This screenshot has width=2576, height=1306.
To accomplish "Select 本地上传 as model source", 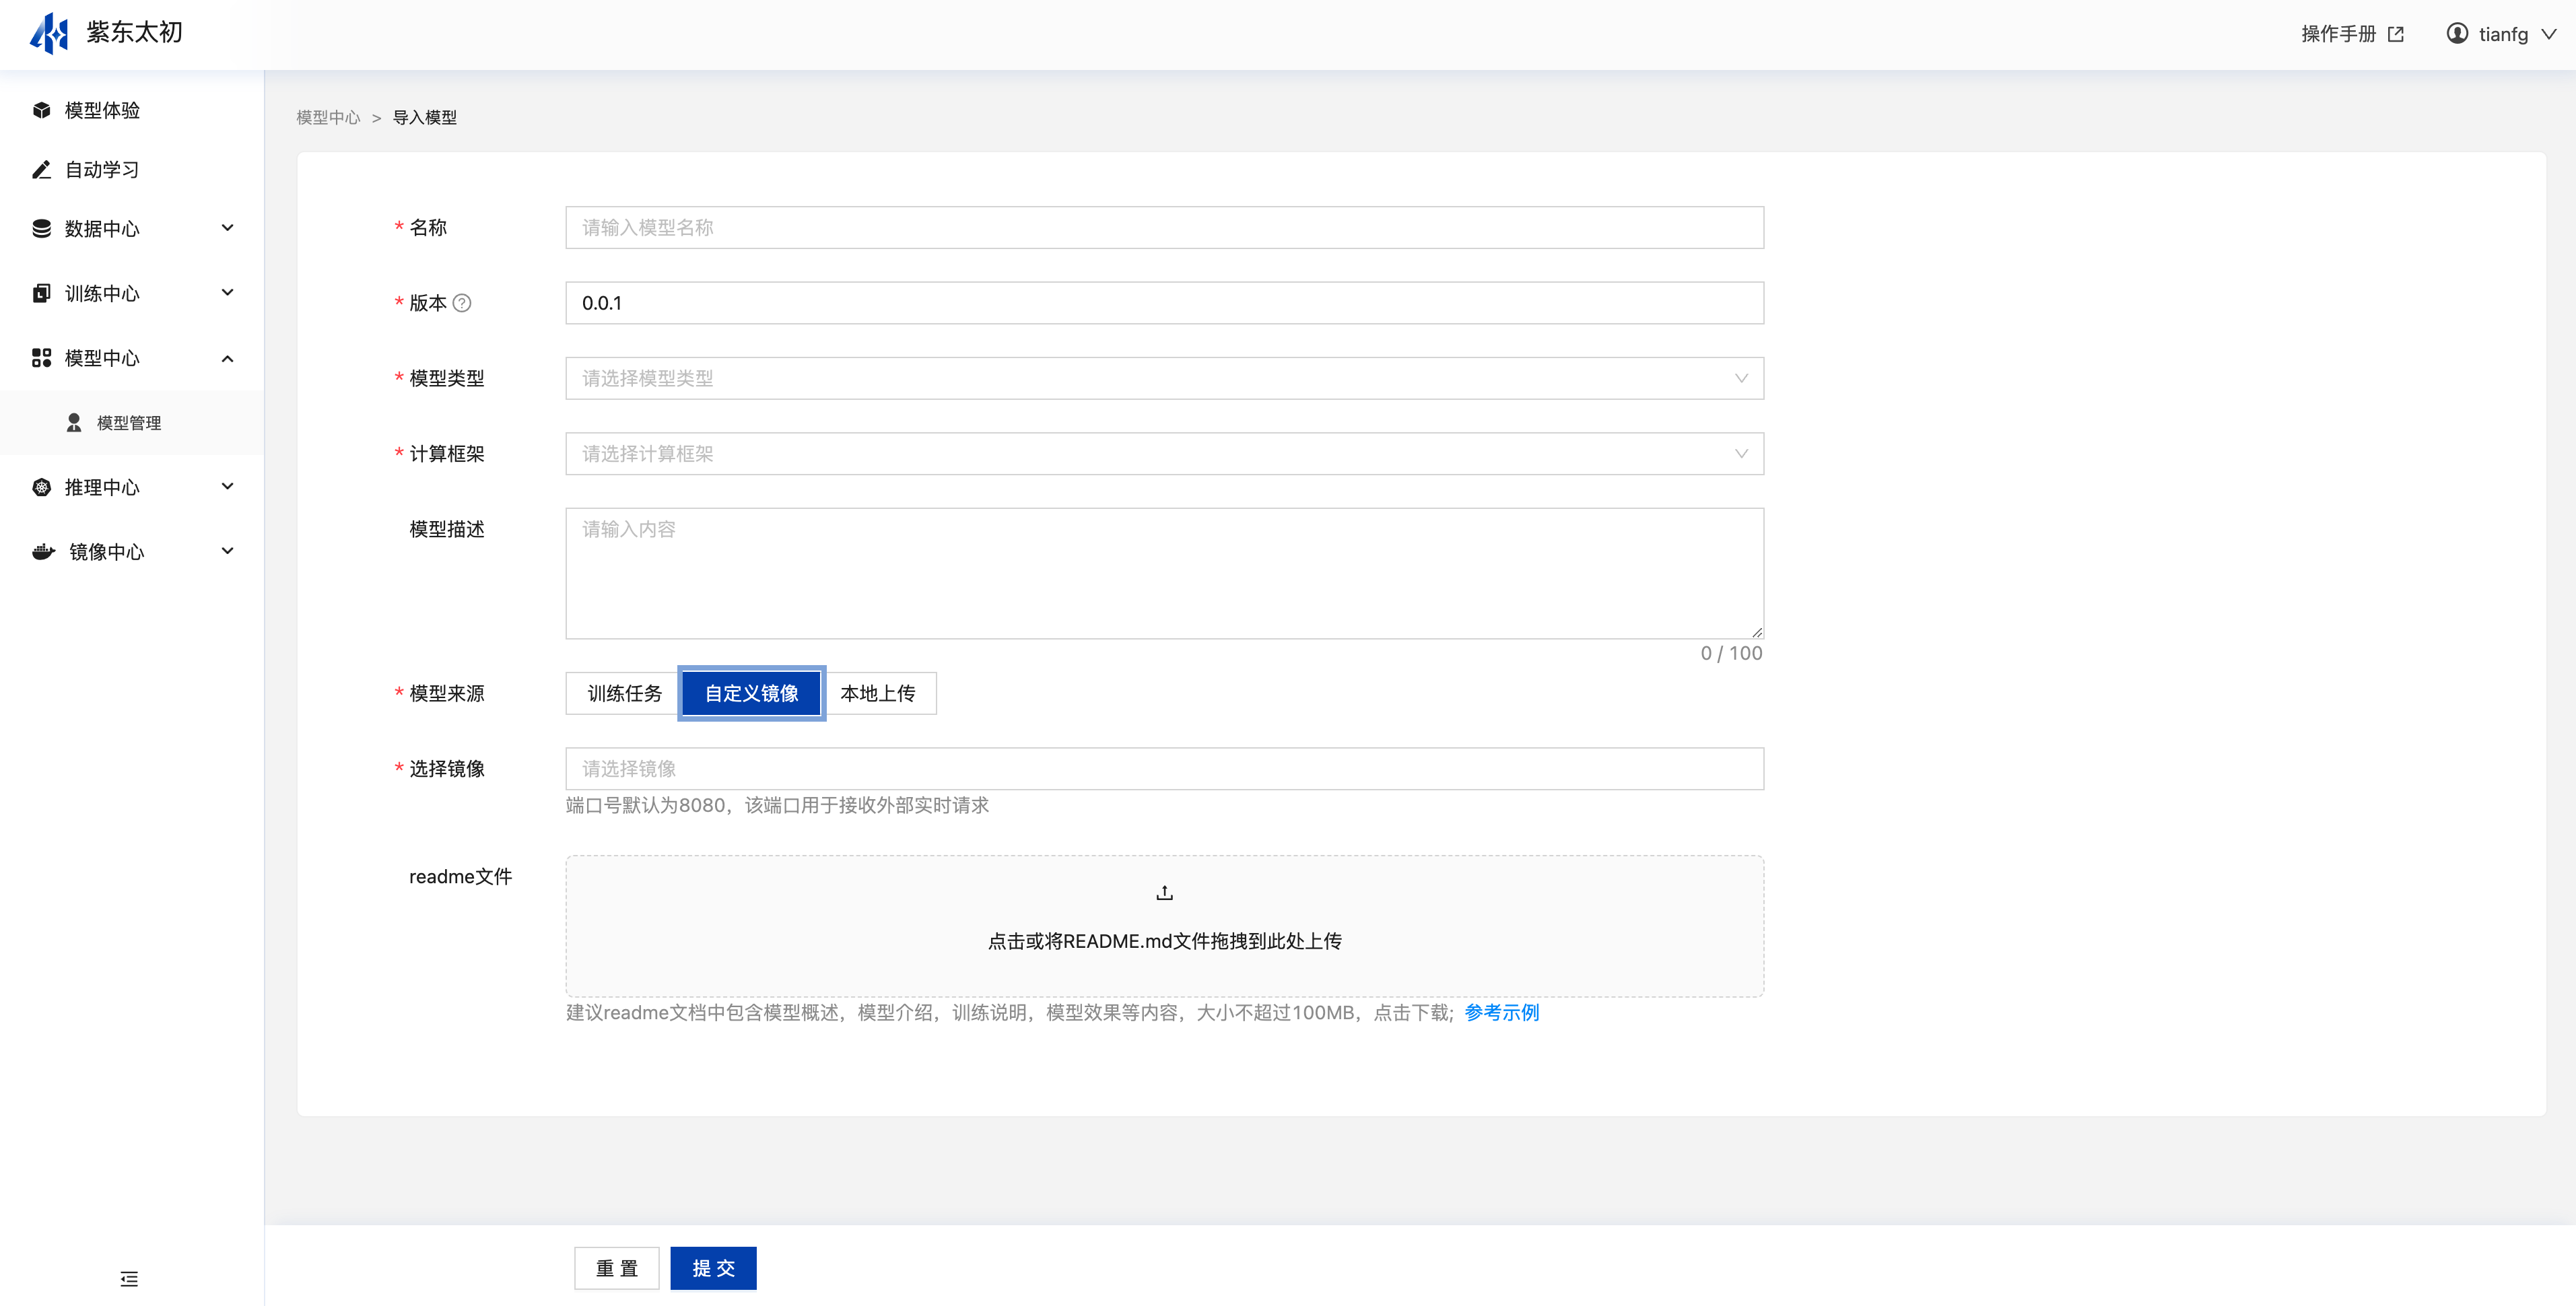I will click(x=878, y=693).
